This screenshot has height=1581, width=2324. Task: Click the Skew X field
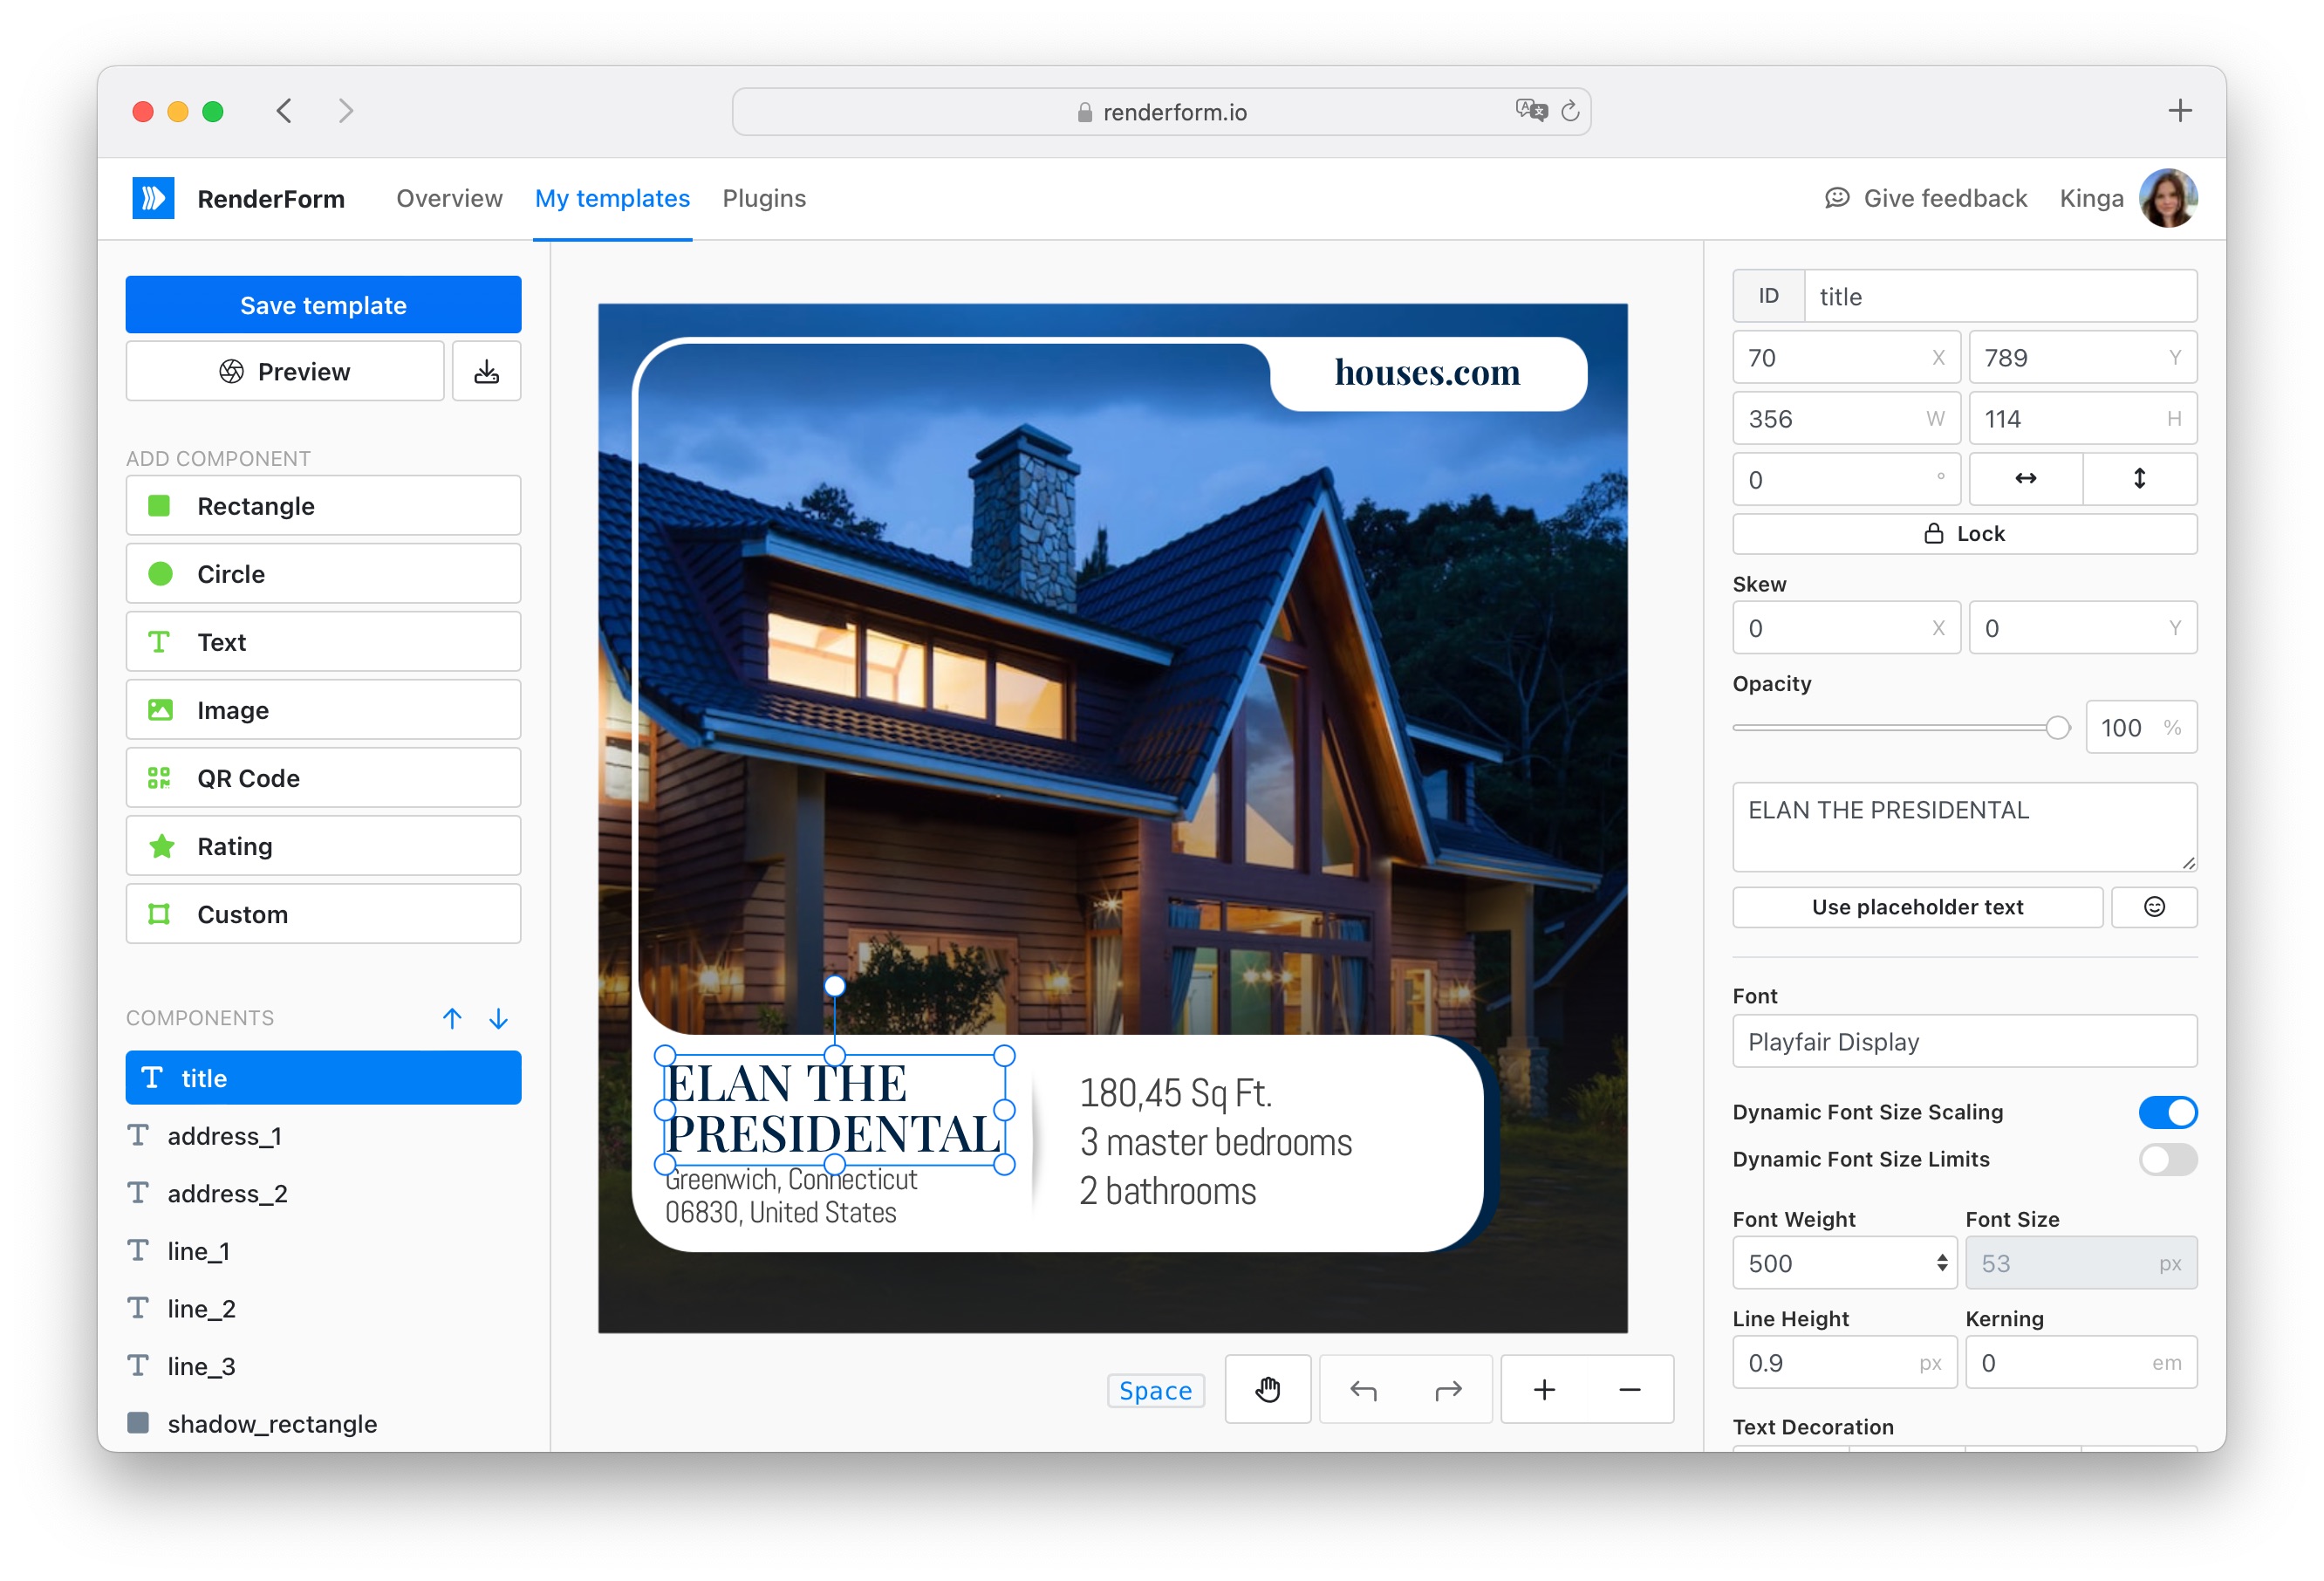1846,628
